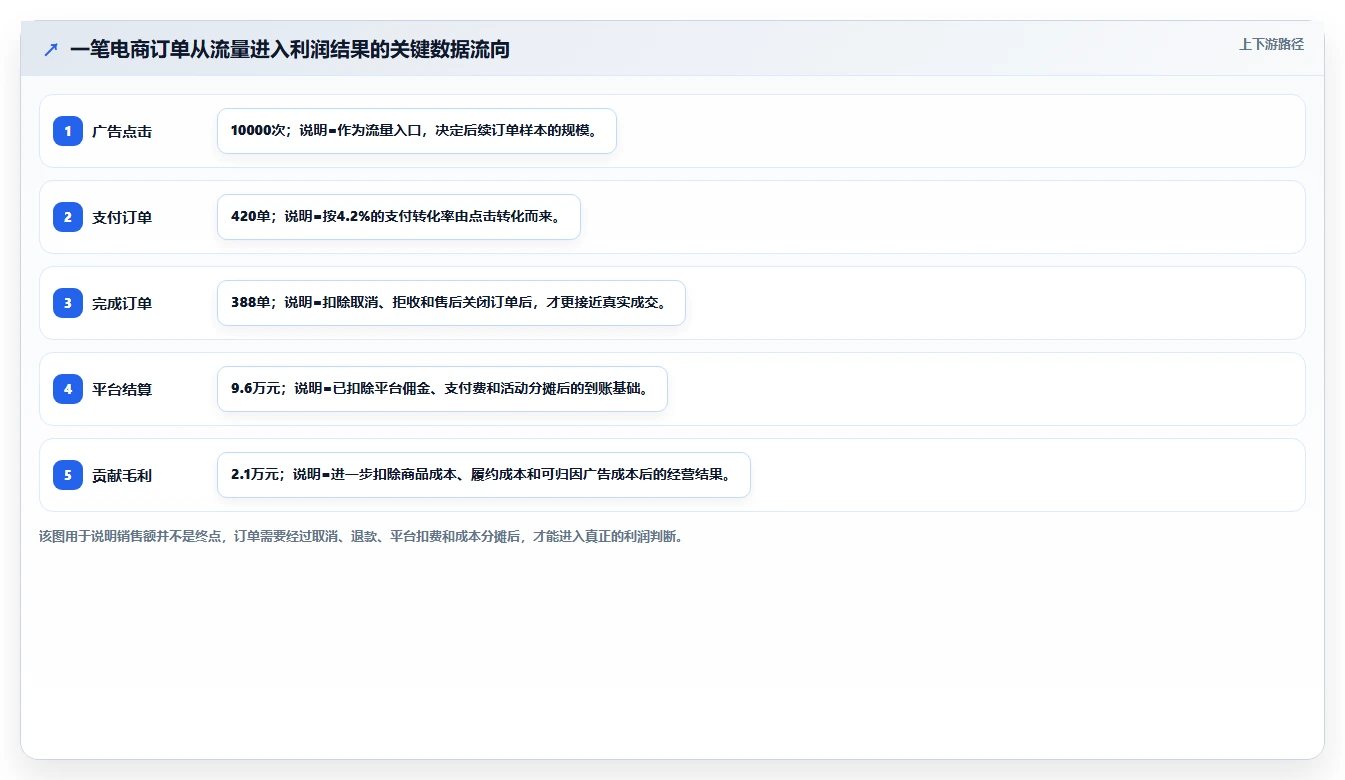Click the 支付订单 step label

122,217
